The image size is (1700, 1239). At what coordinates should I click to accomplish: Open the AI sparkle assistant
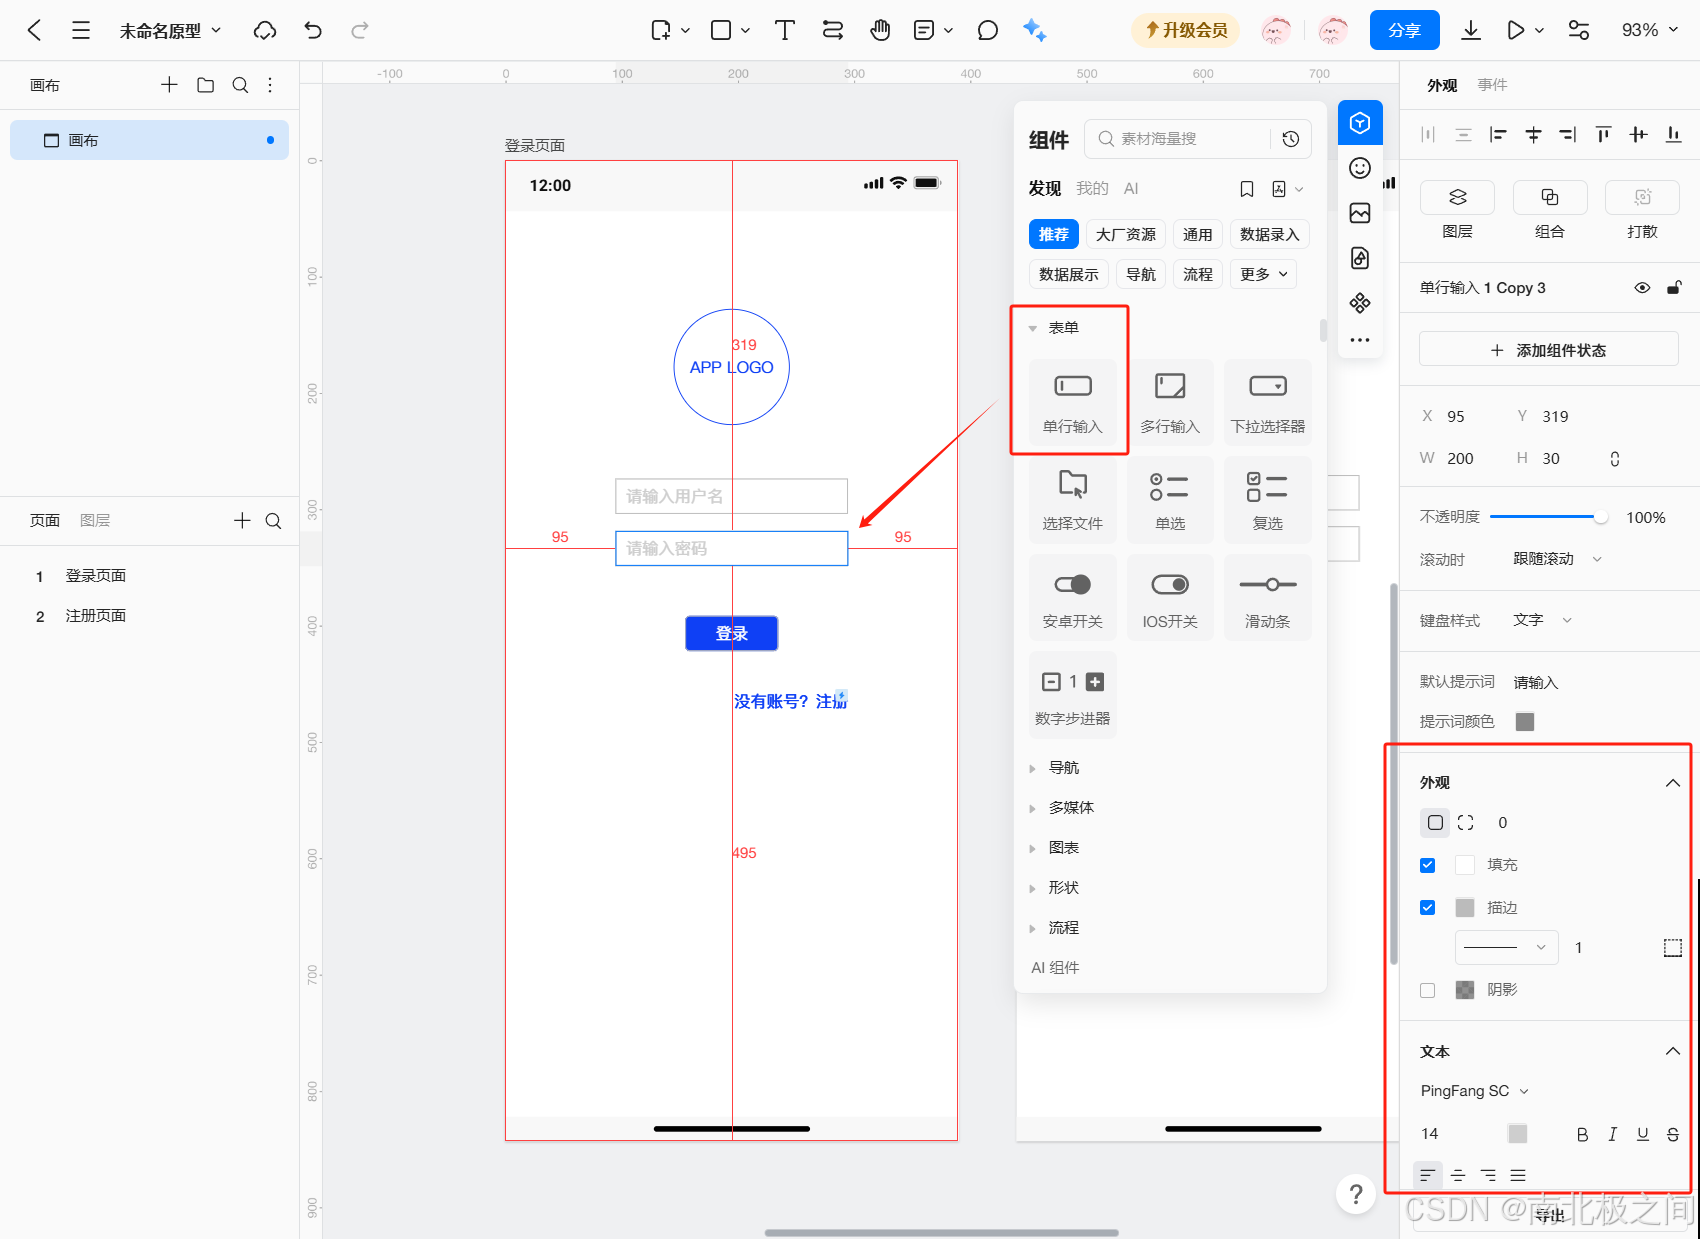point(1035,30)
